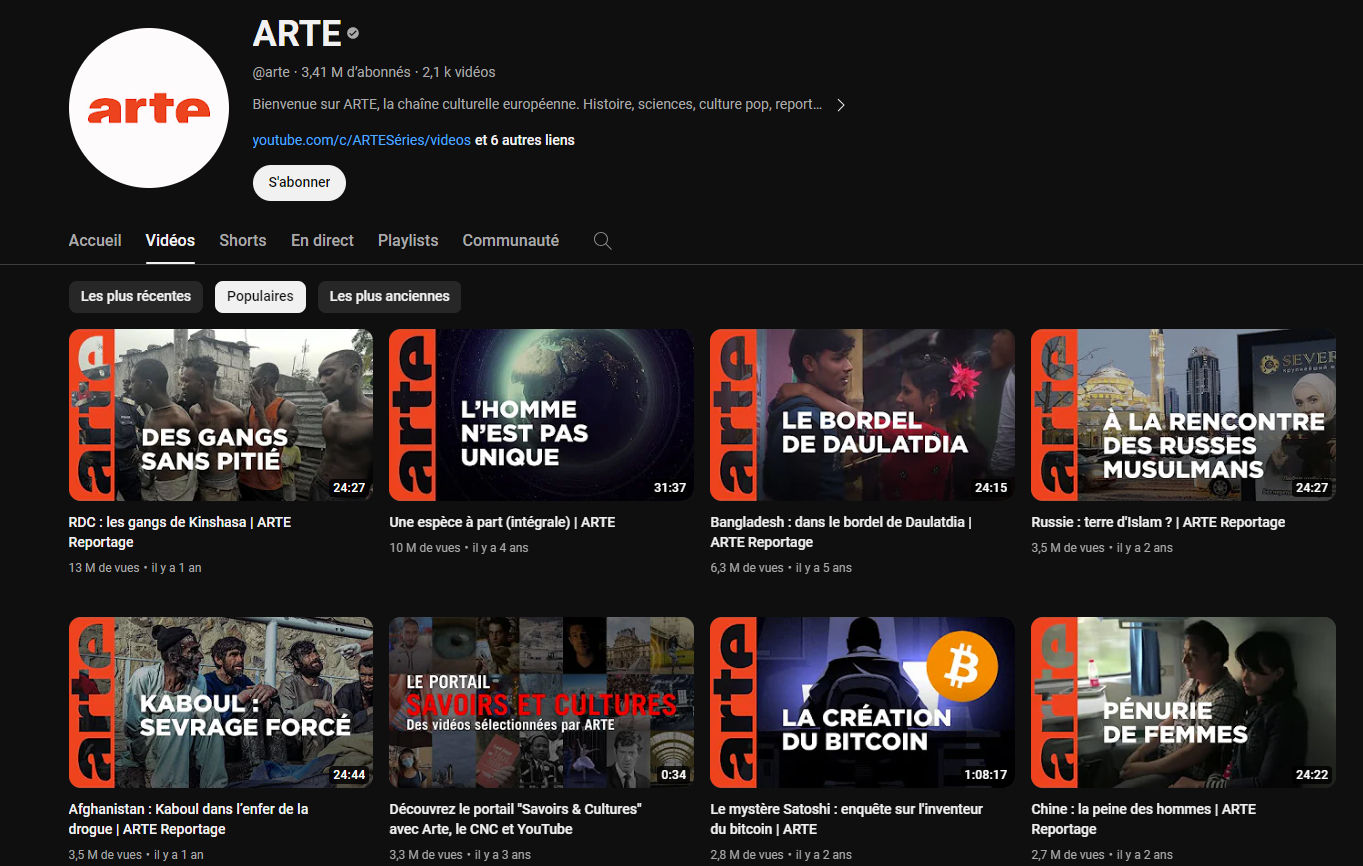Screen dimensions: 1363x866
Task: Open 'L'homme n'est pas unique' thumbnail
Action: point(541,415)
